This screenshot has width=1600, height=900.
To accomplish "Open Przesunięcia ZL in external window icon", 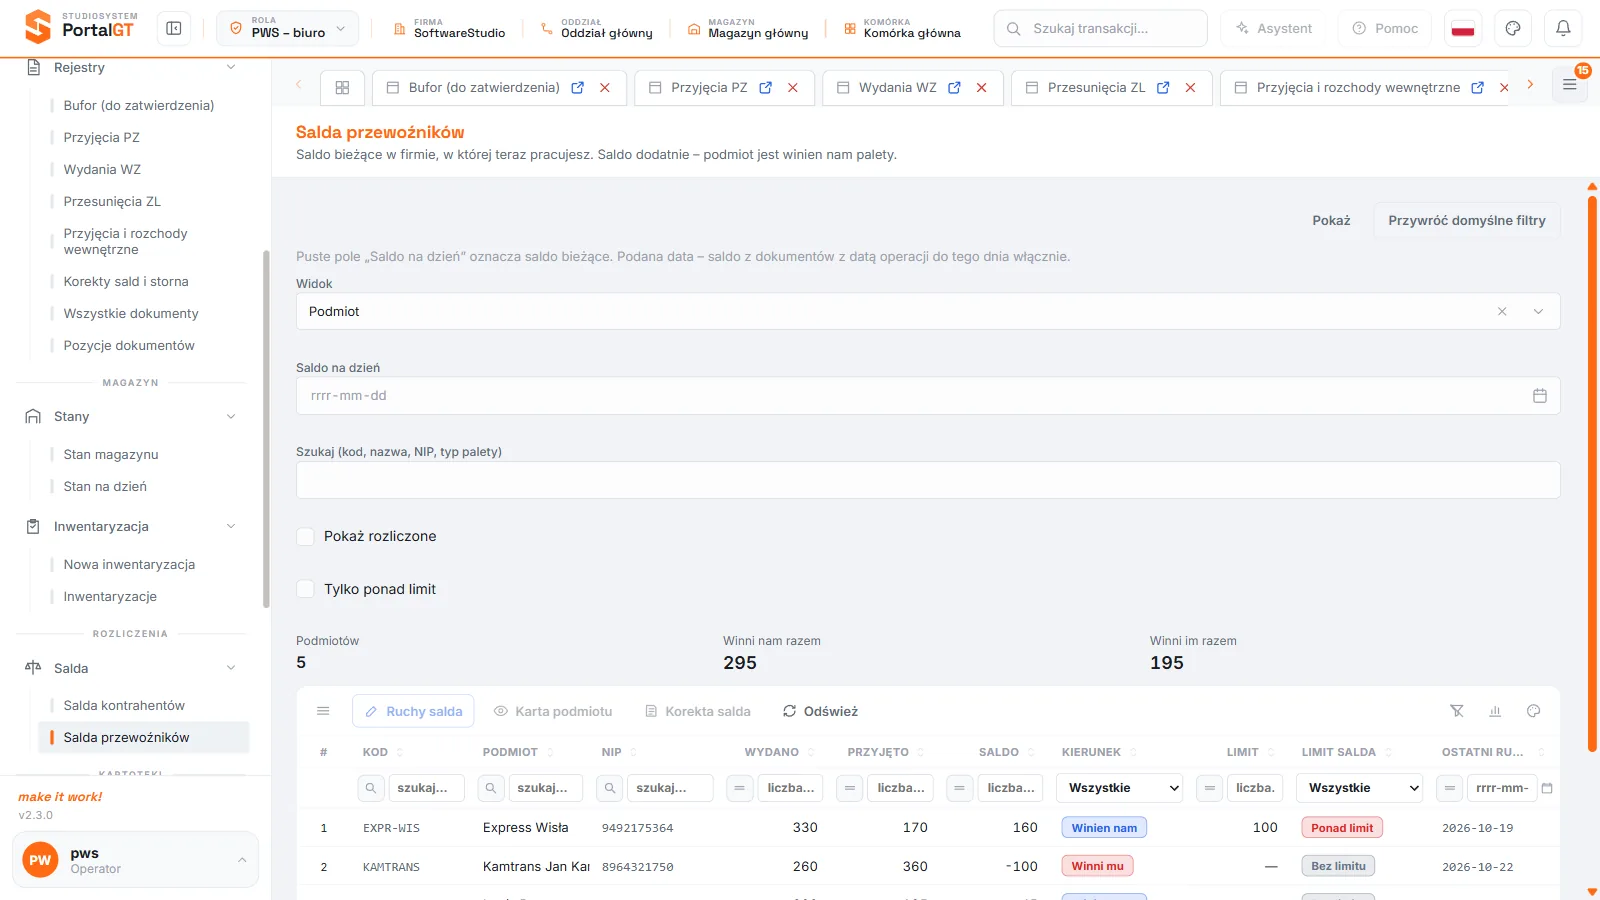I will [x=1163, y=88].
